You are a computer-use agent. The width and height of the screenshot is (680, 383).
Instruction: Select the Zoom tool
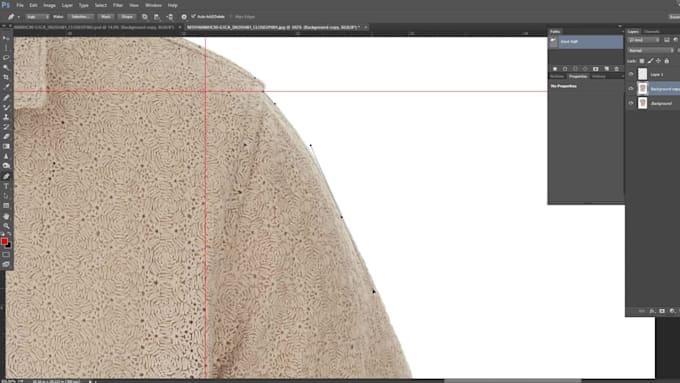pos(6,226)
